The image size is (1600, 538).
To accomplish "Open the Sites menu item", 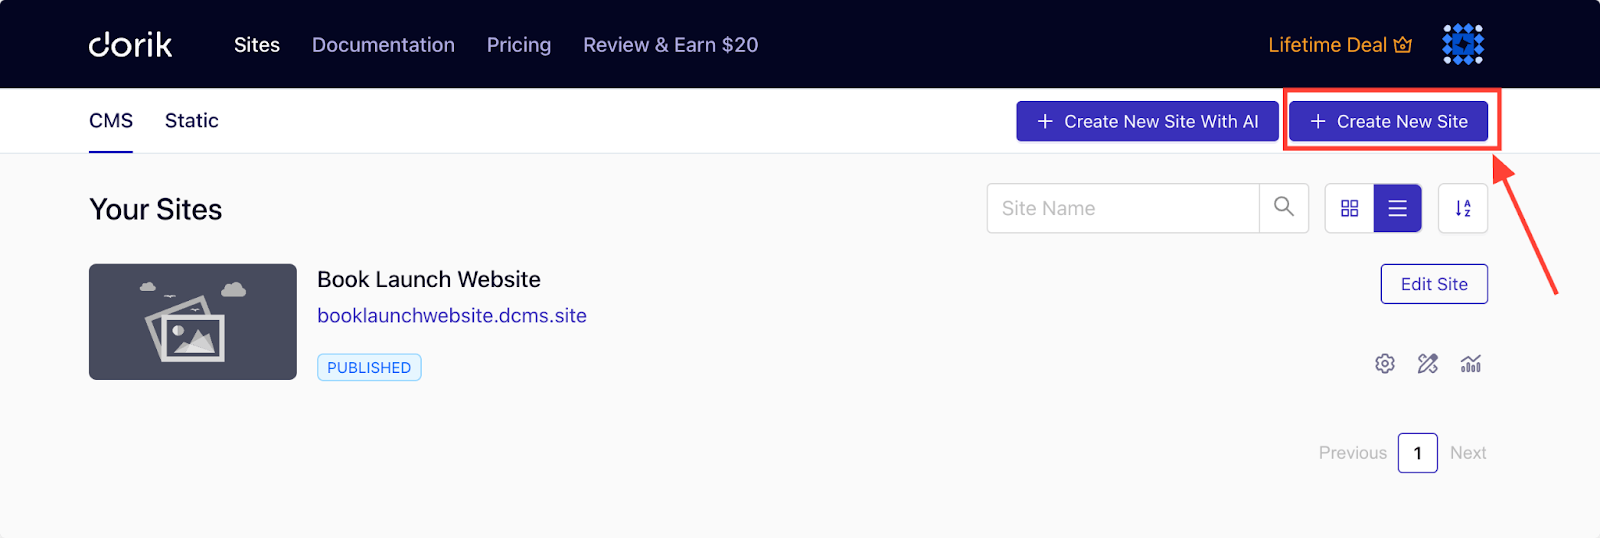I will pyautogui.click(x=257, y=45).
